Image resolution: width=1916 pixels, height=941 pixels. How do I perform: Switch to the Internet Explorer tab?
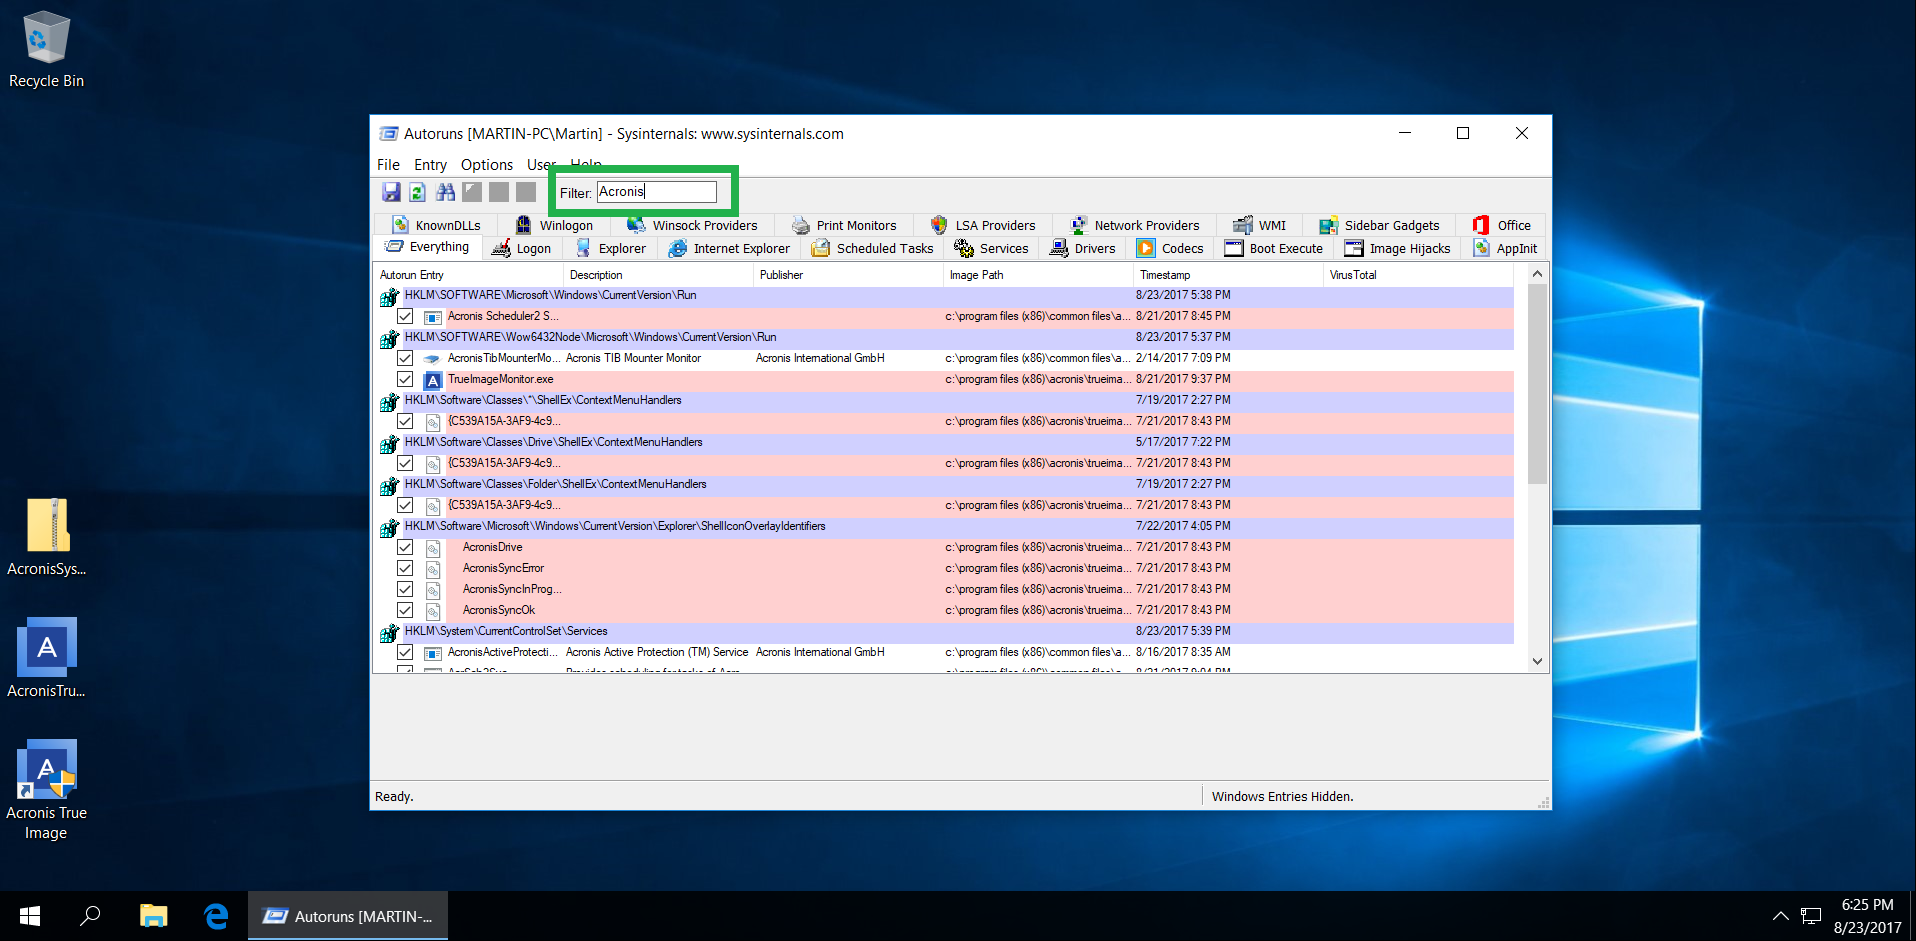pyautogui.click(x=729, y=248)
